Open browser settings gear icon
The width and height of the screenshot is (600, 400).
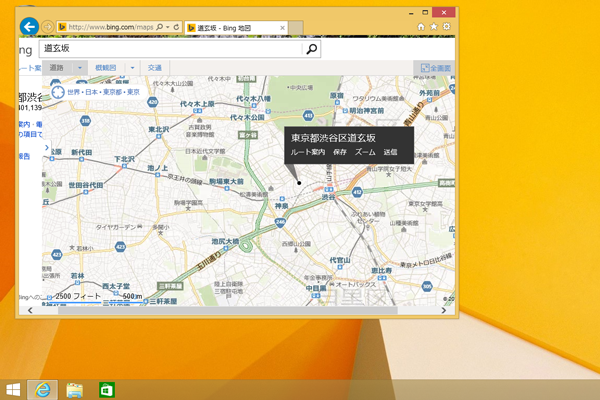point(446,26)
